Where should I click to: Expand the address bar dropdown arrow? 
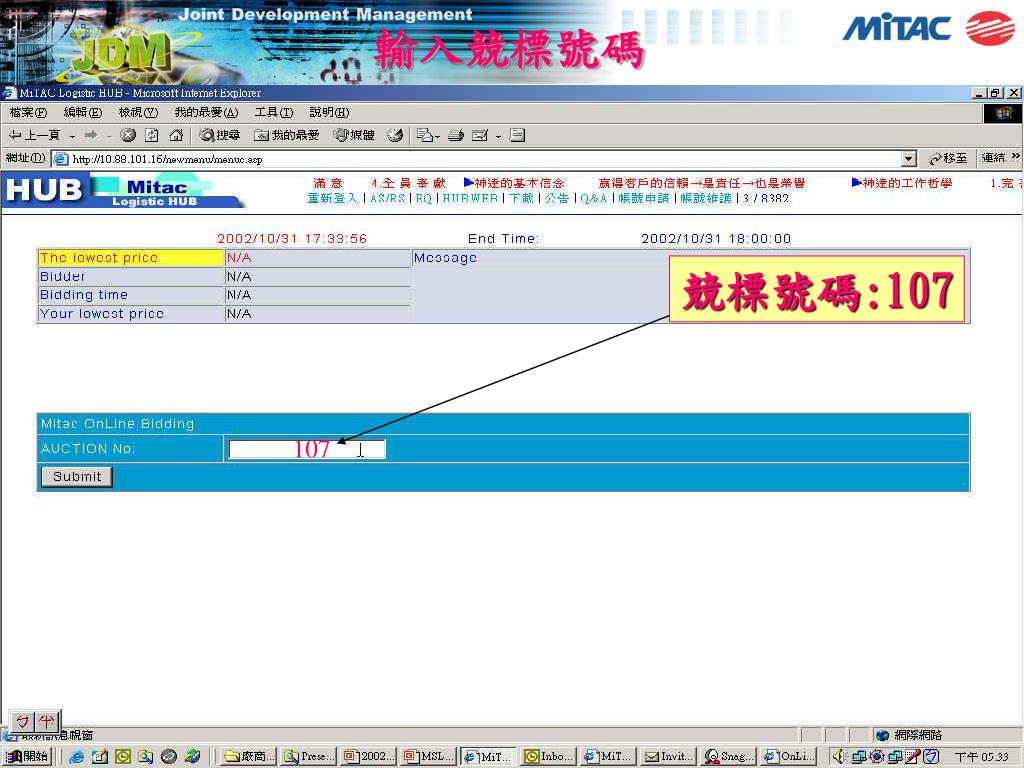908,159
